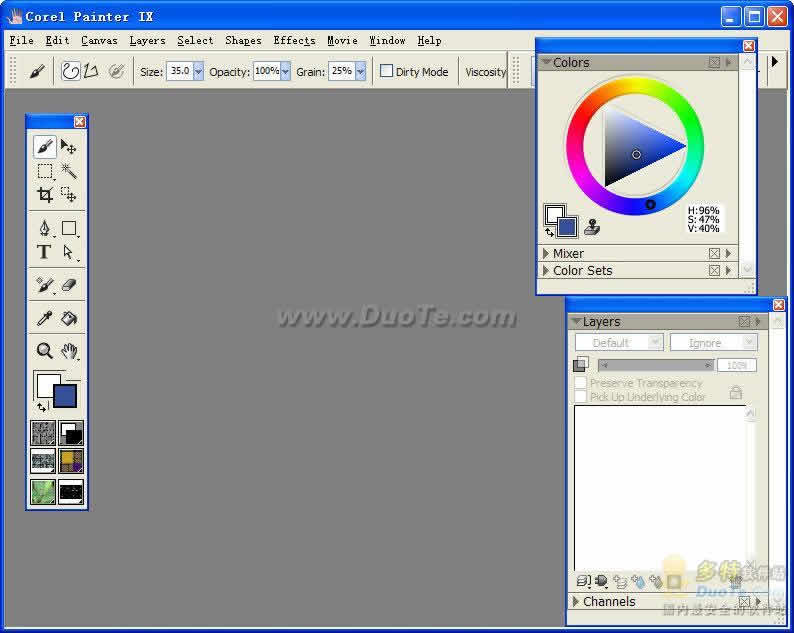Click the Layer Commands icon
794x633 pixels.
pos(583,581)
